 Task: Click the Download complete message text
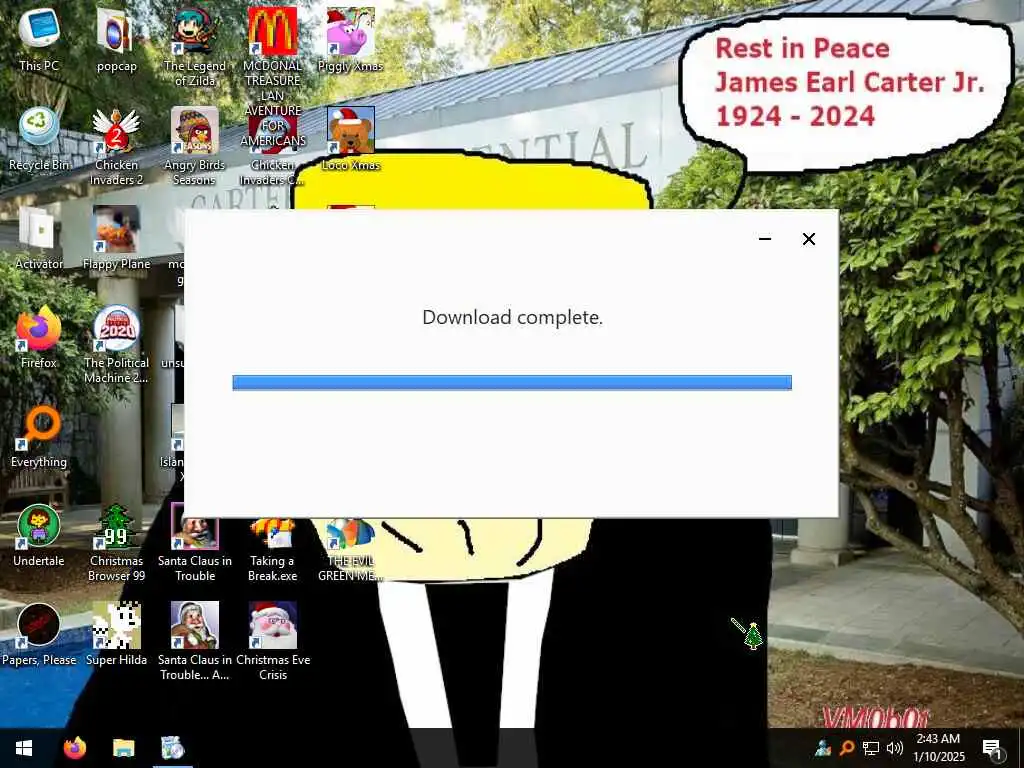tap(513, 317)
